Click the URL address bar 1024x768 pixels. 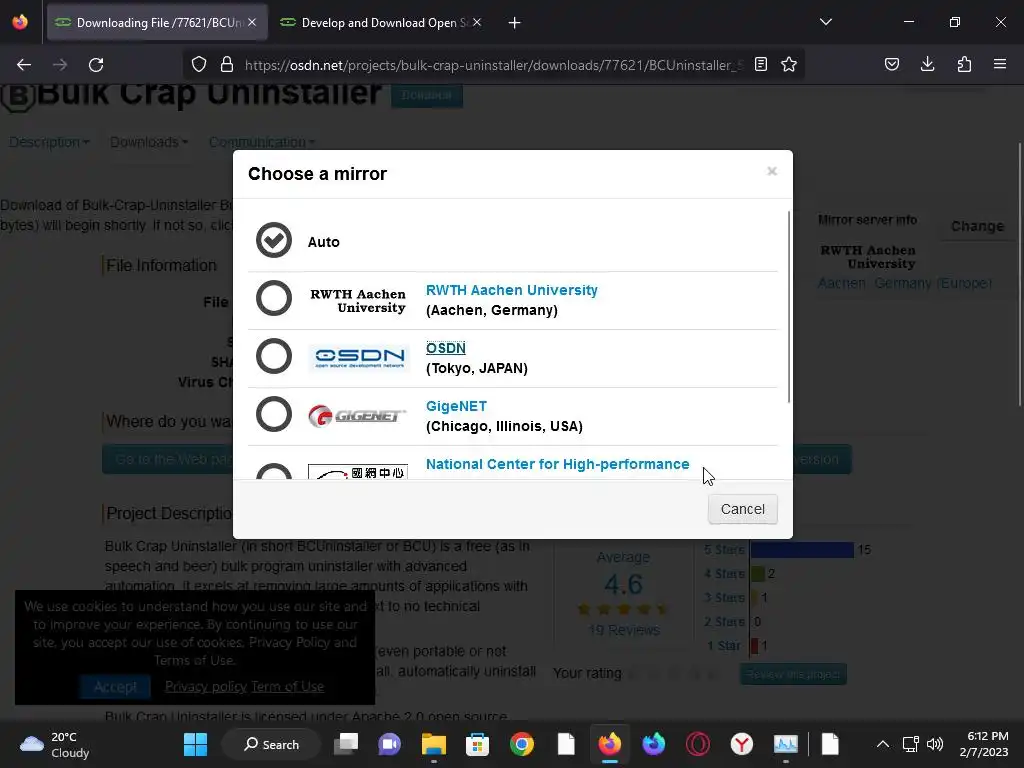pos(493,65)
